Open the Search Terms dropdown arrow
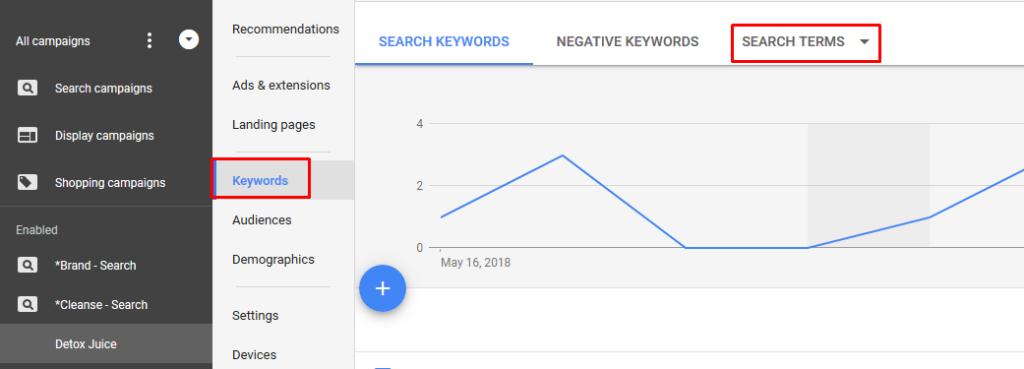This screenshot has height=369, width=1024. click(864, 42)
